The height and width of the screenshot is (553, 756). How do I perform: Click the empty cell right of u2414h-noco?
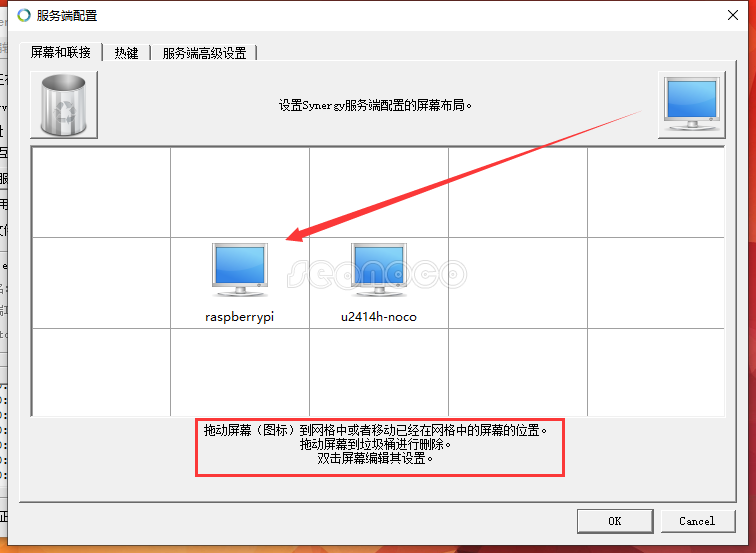(x=517, y=282)
